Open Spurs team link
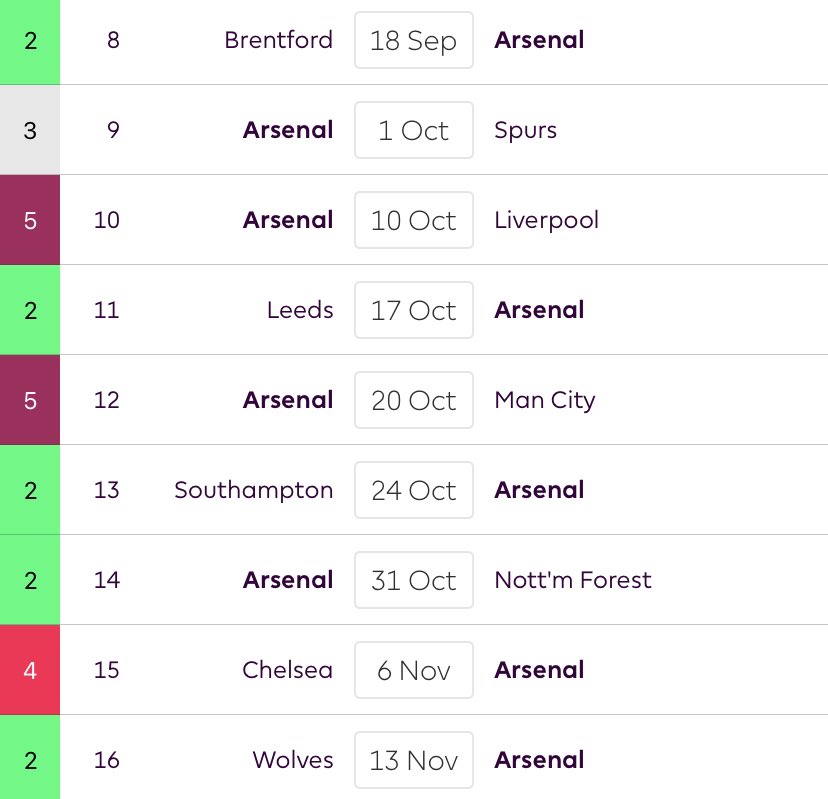The image size is (828, 799). click(525, 131)
